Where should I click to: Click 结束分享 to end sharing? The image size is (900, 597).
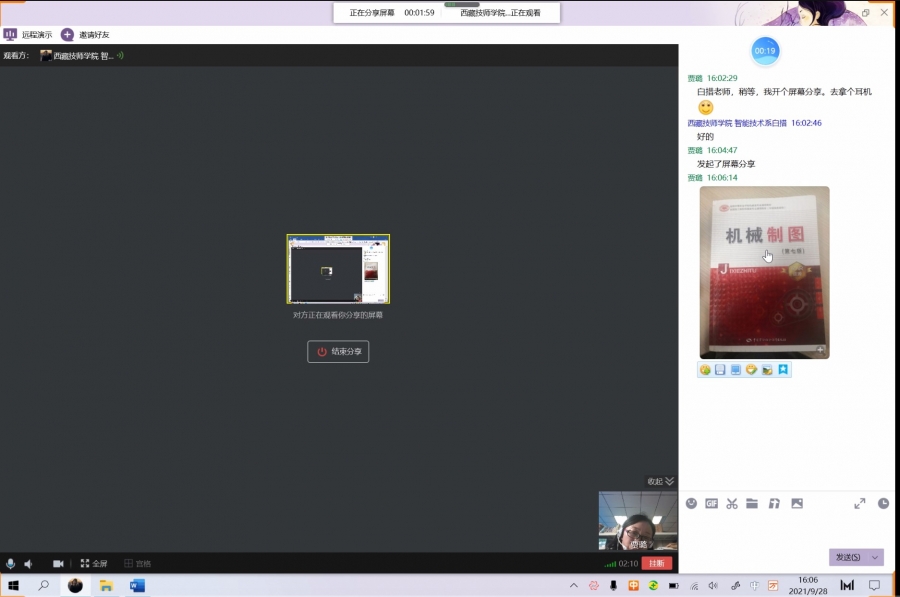point(338,351)
